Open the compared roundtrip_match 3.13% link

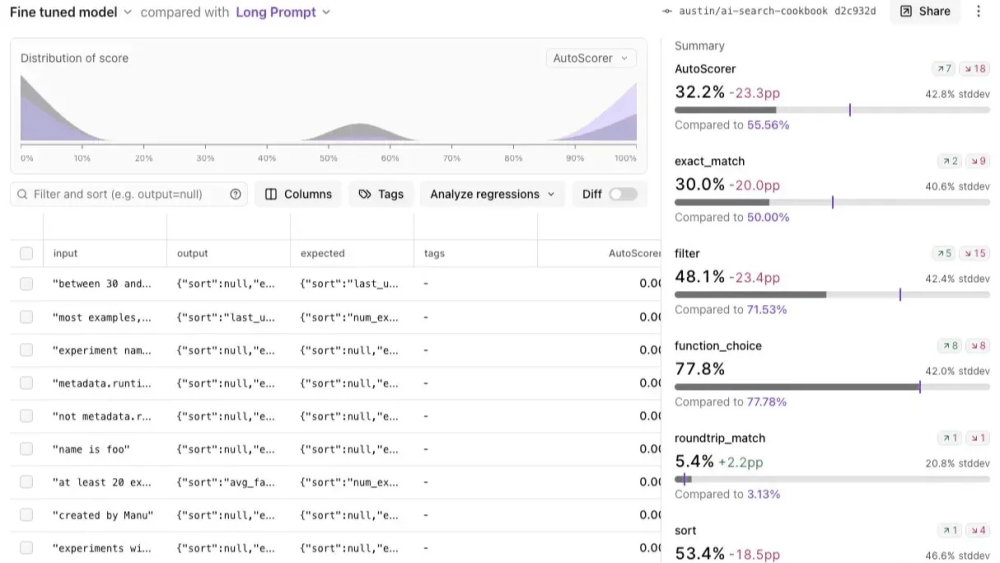pyautogui.click(x=763, y=494)
